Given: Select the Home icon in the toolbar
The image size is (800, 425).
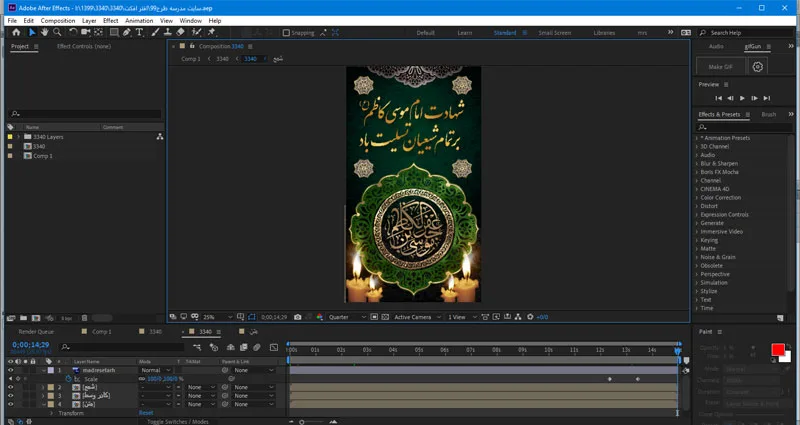Looking at the screenshot, I should [x=16, y=32].
